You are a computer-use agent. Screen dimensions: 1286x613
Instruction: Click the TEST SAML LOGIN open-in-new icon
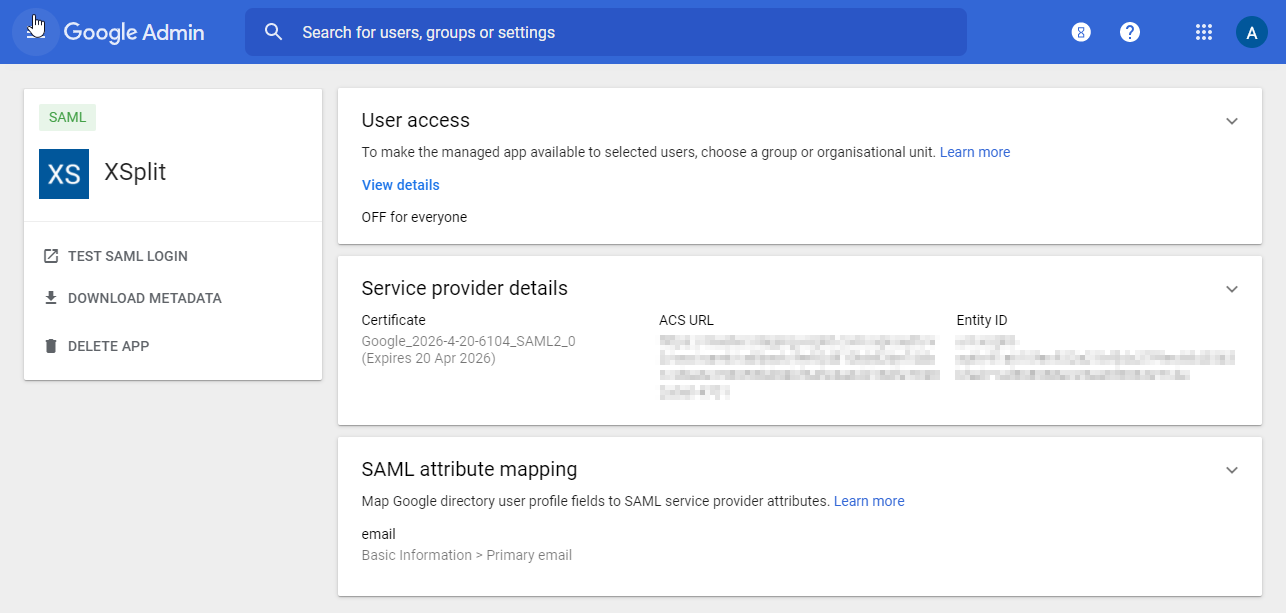(51, 256)
